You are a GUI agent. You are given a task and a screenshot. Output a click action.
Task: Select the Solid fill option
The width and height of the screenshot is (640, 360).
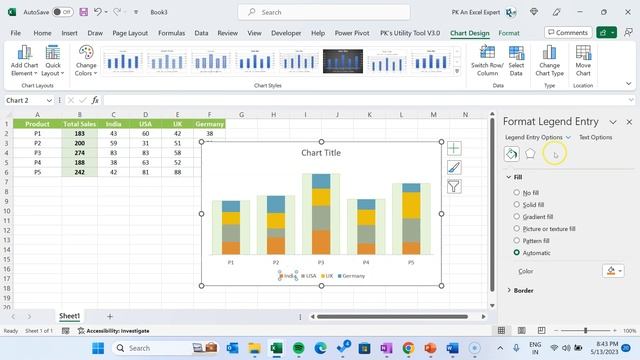(516, 204)
